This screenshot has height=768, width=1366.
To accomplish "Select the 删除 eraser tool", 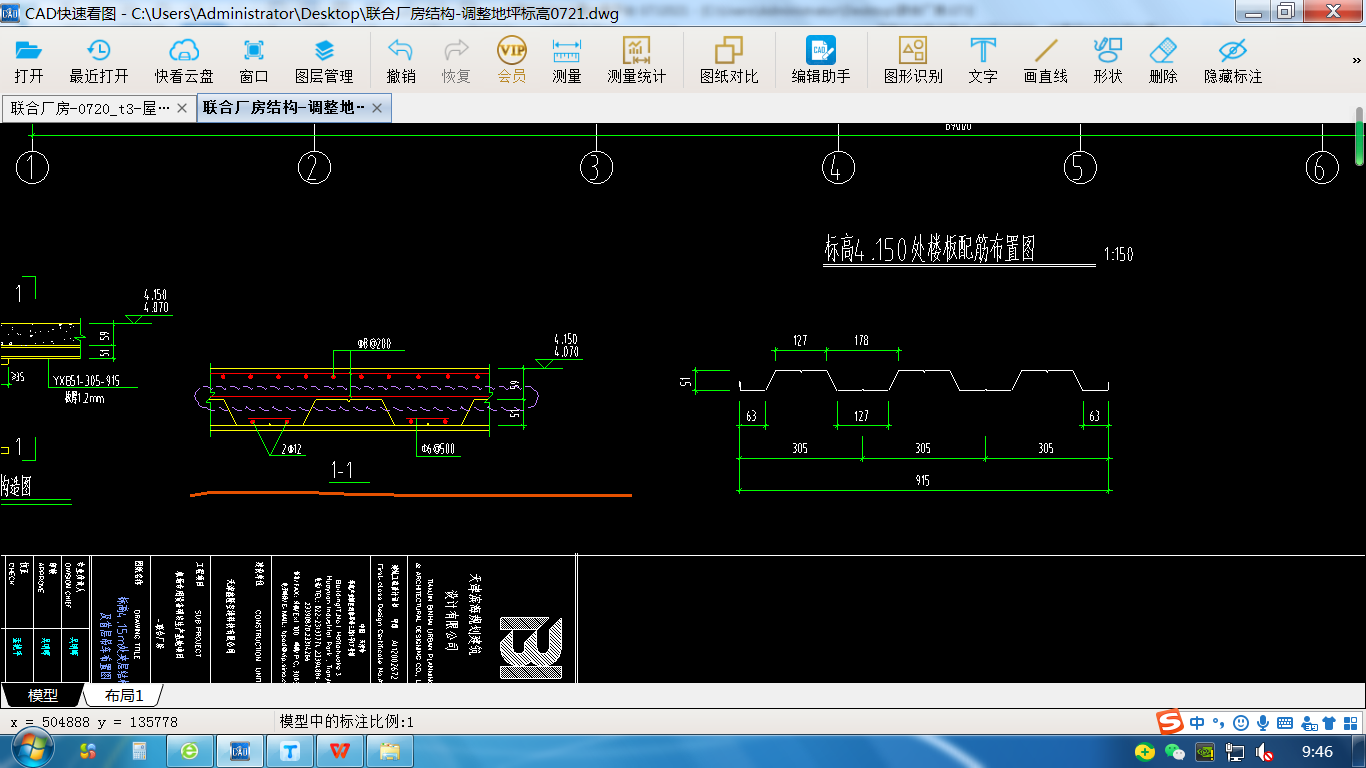I will point(1163,60).
